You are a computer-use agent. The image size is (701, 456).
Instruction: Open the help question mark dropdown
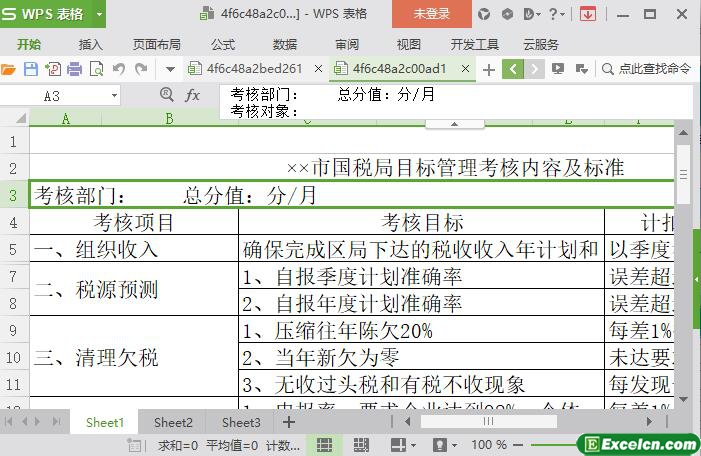pyautogui.click(x=557, y=14)
